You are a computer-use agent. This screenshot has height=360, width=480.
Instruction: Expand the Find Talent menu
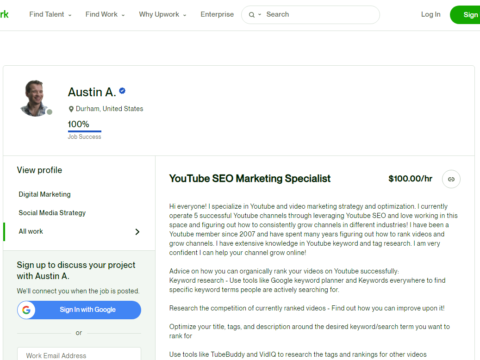[50, 14]
